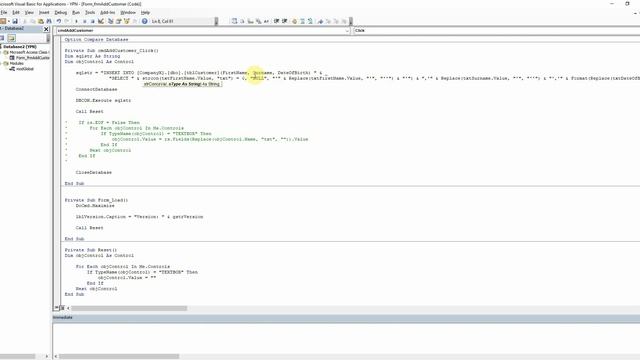Screen dimensions: 640x360
Task: Click the 'ConnectDatabase' code line
Action: pyautogui.click(x=96, y=89)
